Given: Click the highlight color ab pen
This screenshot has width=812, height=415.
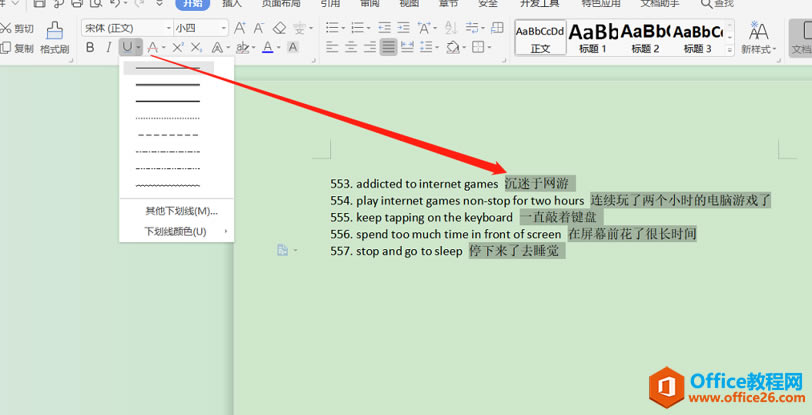Looking at the screenshot, I should [242, 48].
